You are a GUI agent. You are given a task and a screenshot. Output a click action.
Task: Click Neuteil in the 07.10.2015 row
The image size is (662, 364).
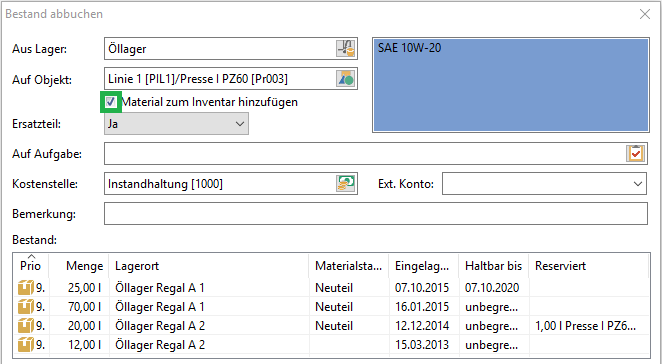point(334,288)
